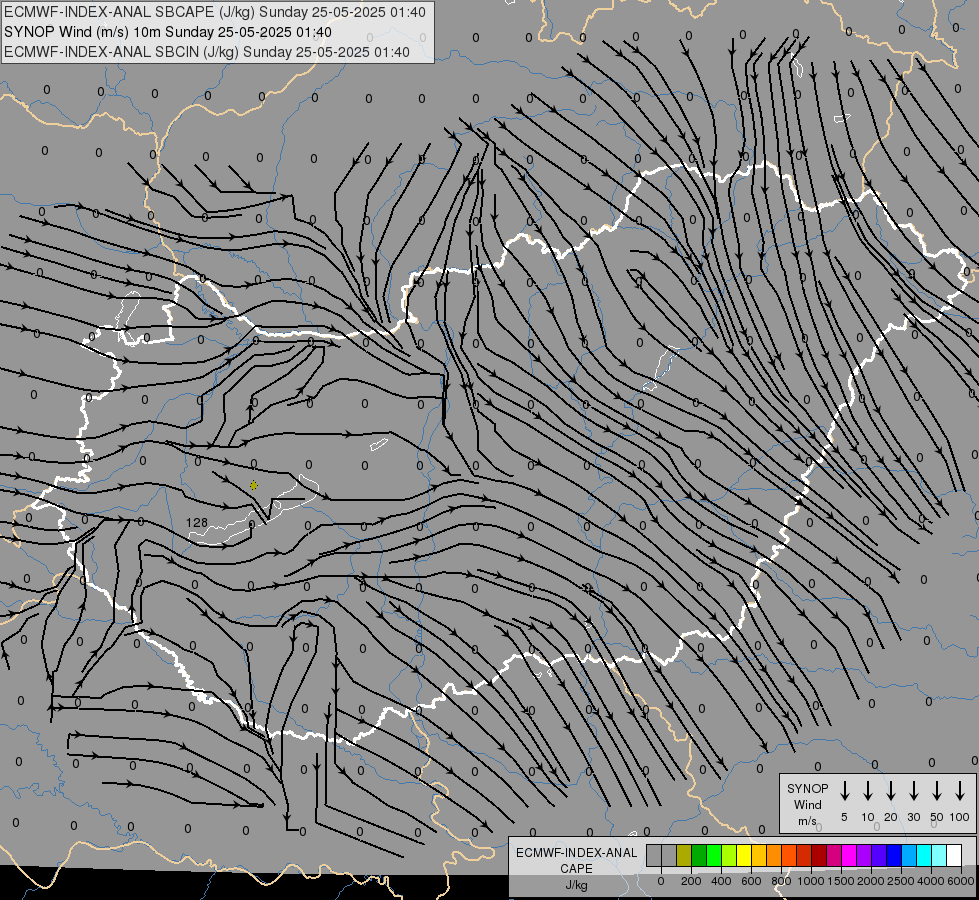Click the wind legend arrow above 50
This screenshot has height=900, width=979.
[937, 791]
